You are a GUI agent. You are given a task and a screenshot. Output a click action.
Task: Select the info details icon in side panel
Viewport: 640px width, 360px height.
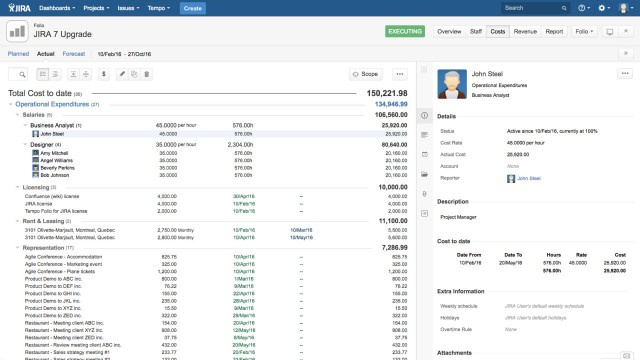point(424,116)
